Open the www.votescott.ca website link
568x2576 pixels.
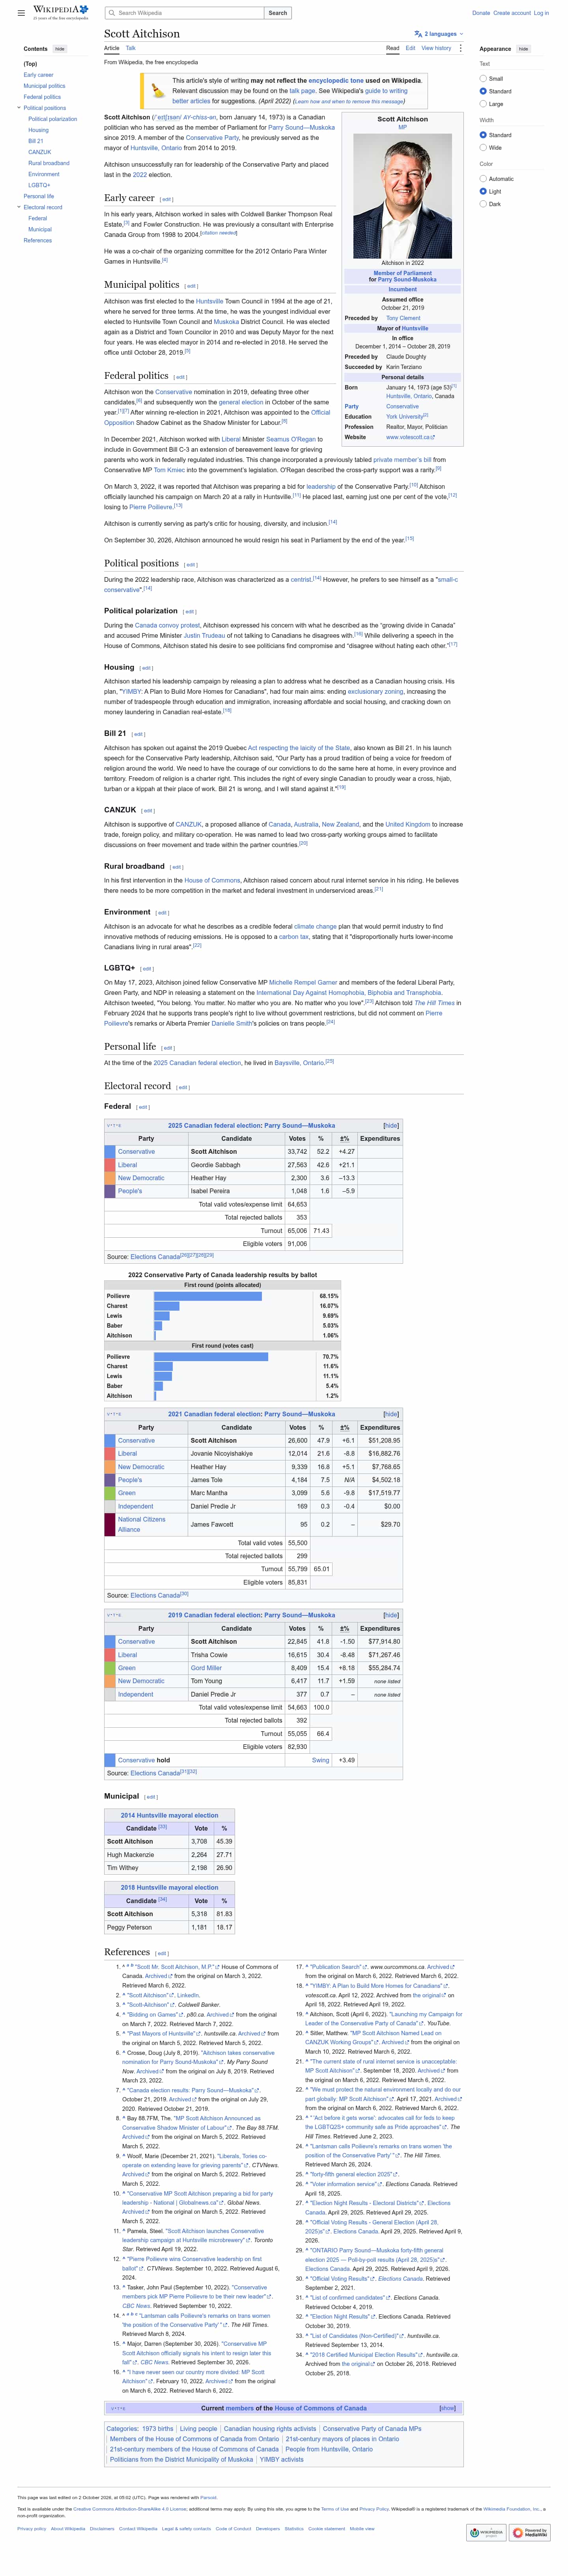[410, 437]
